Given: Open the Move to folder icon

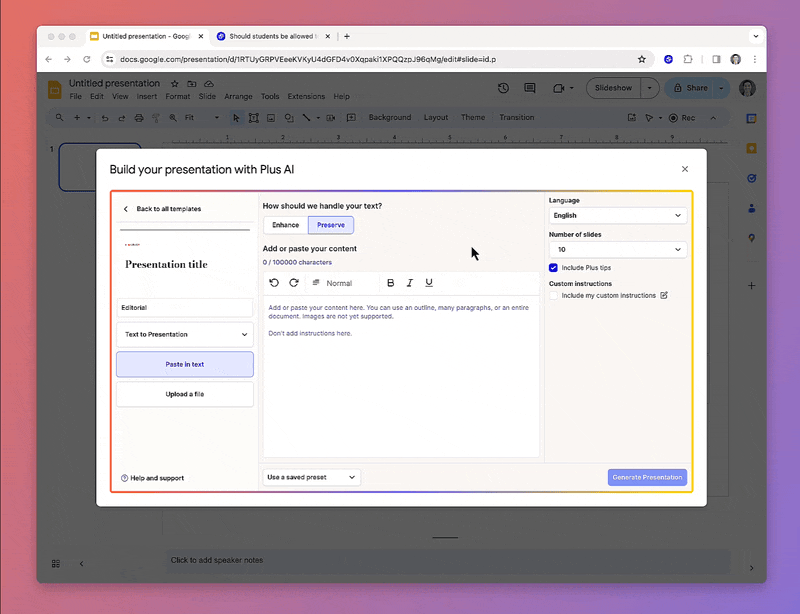Looking at the screenshot, I should pos(191,83).
